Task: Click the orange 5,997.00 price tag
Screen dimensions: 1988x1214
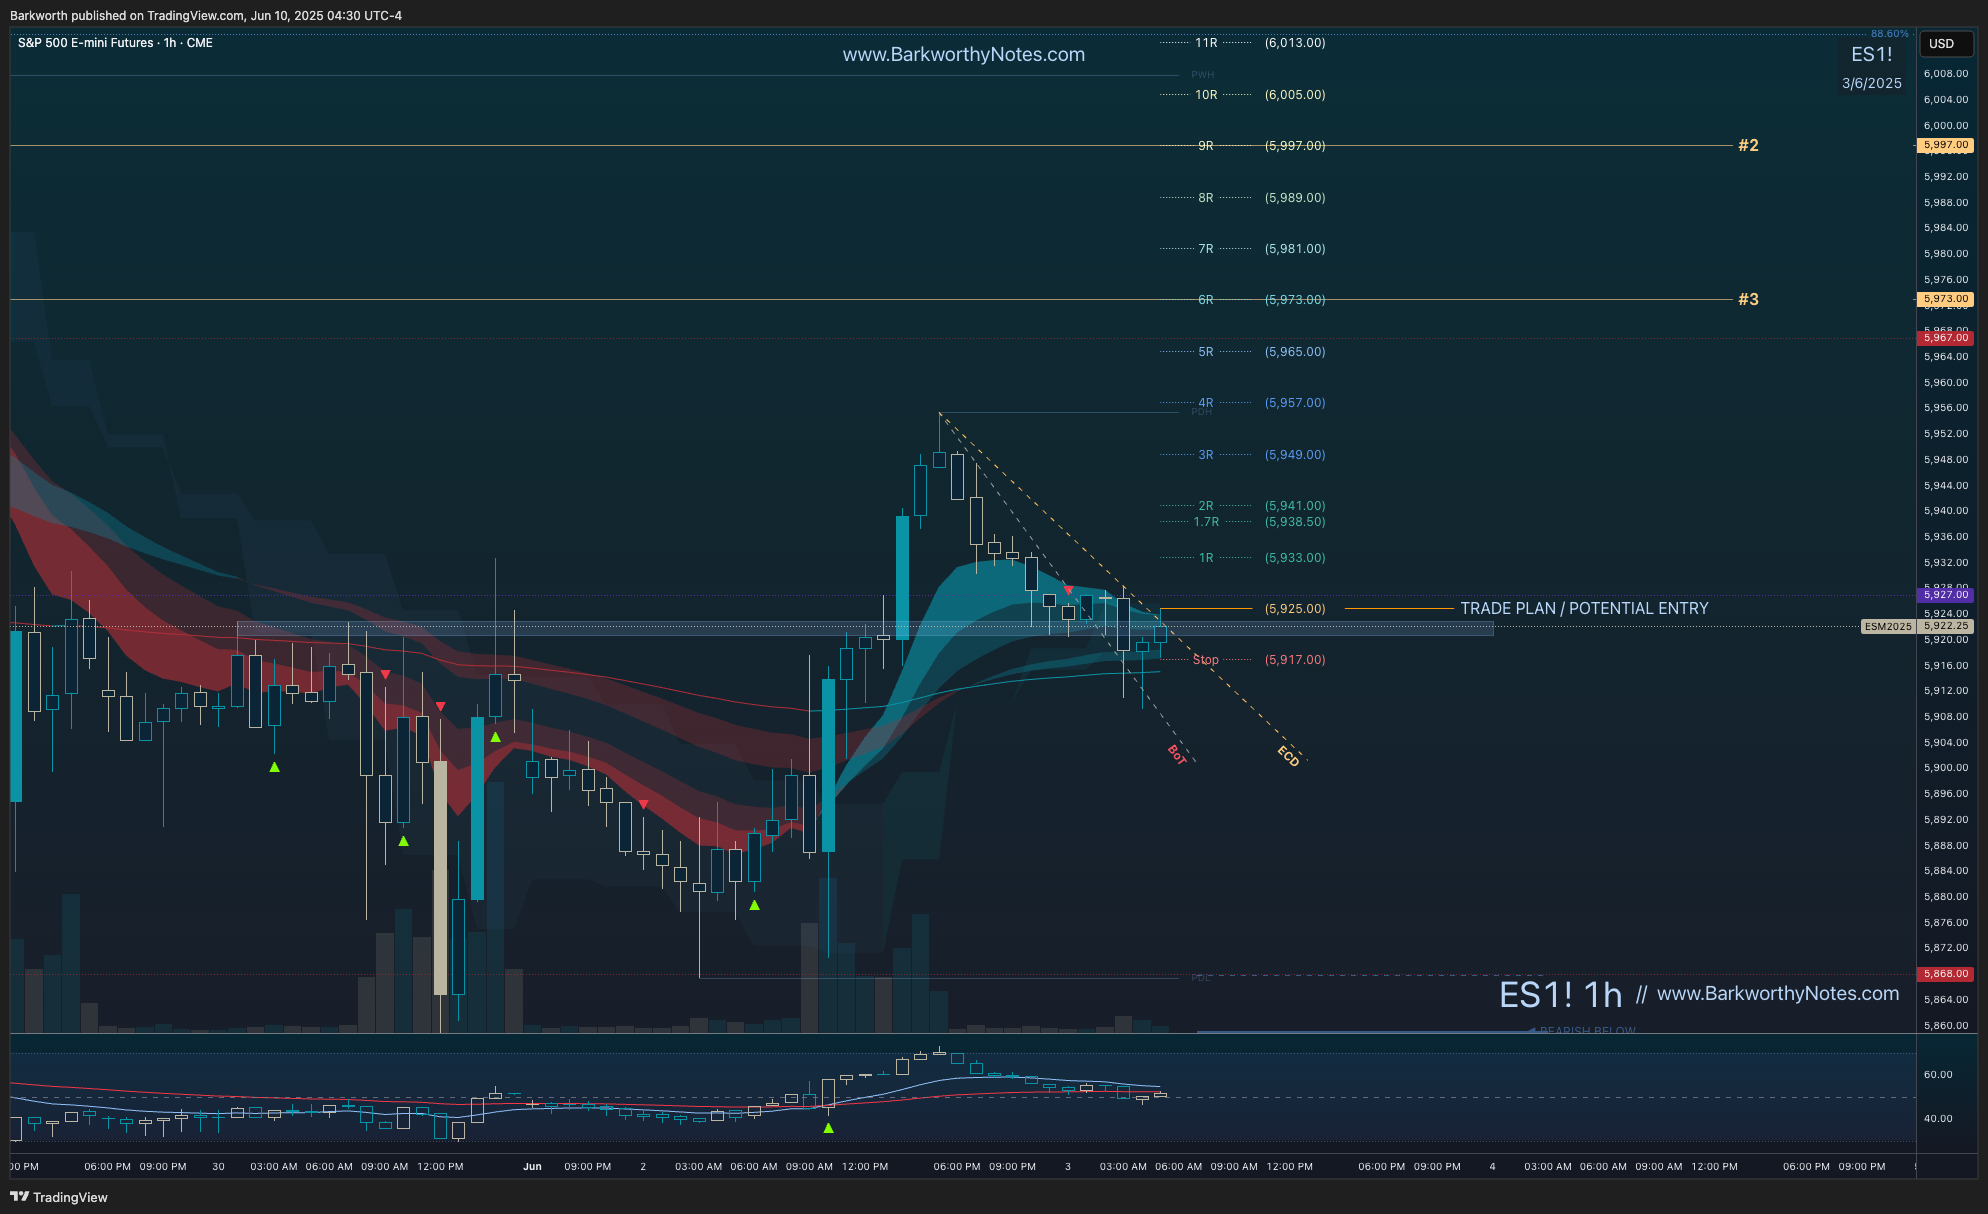Action: coord(1945,145)
